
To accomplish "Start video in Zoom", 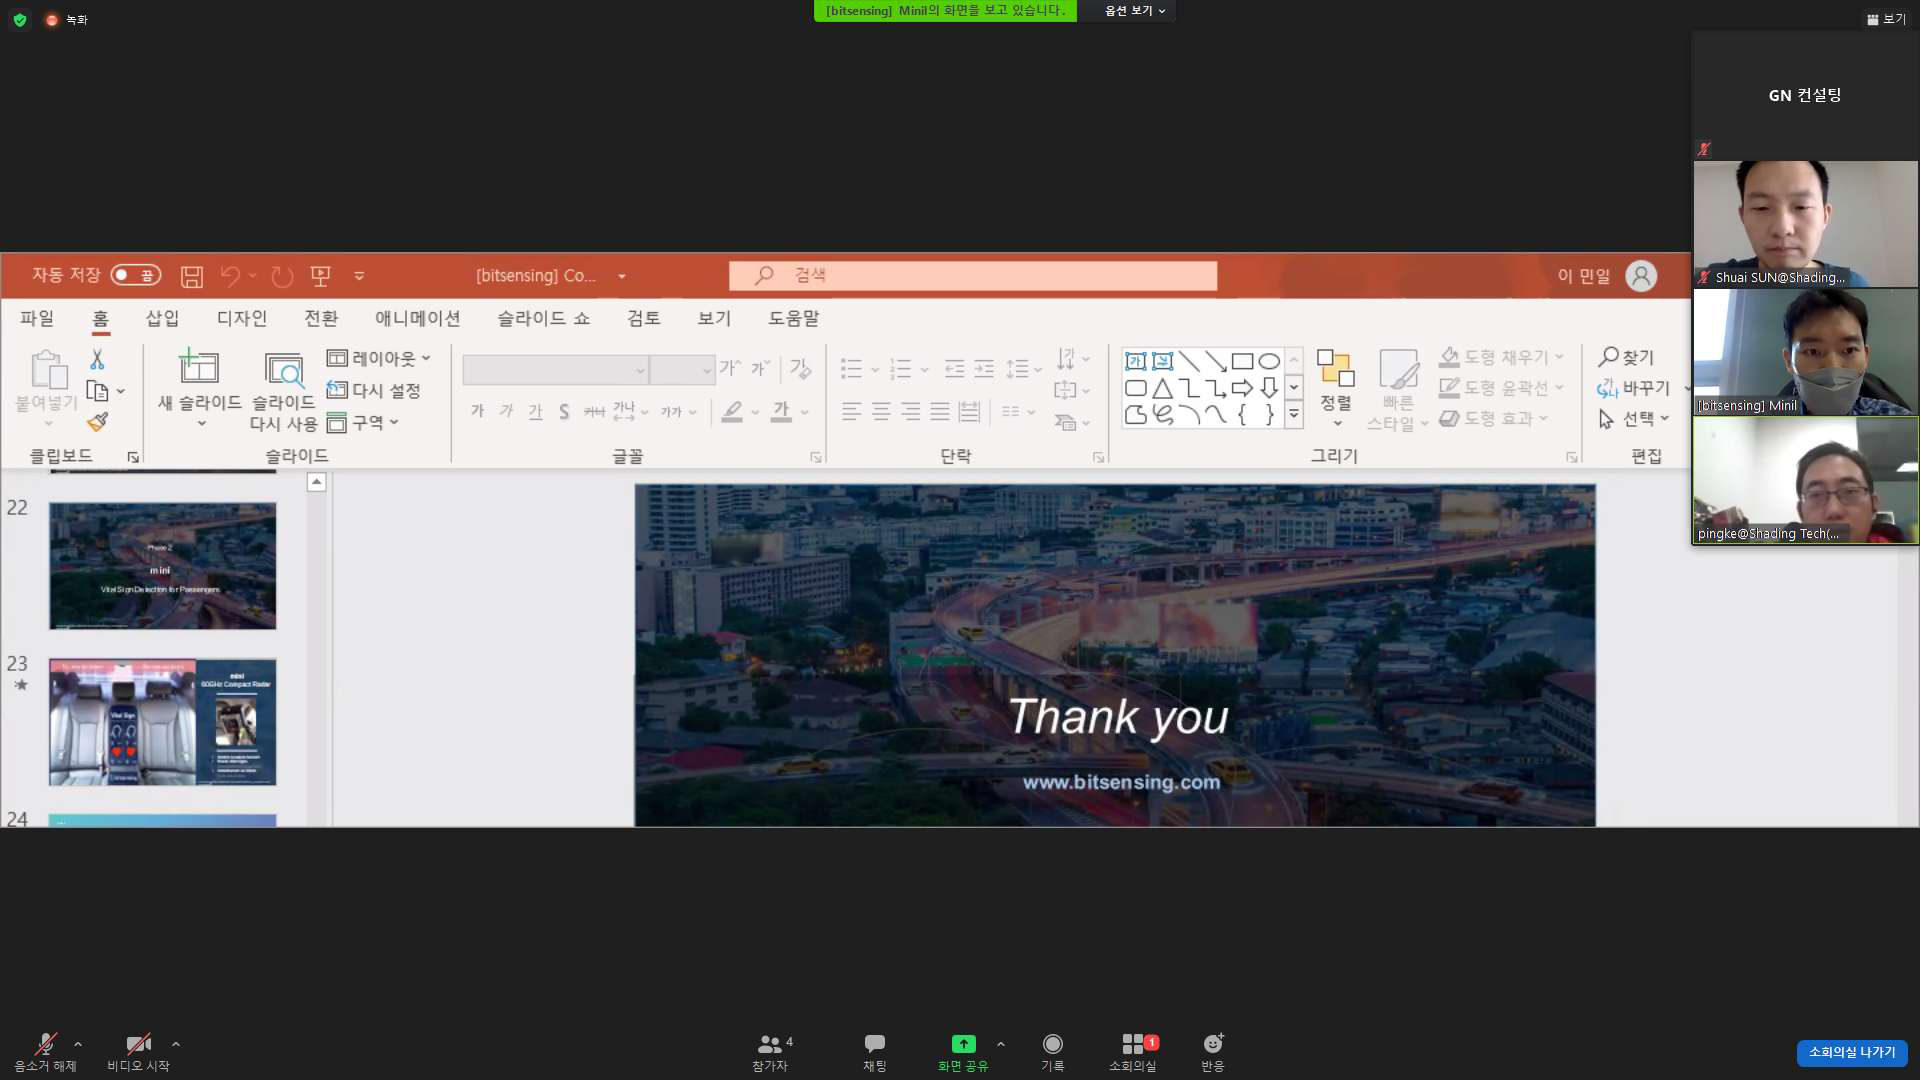I will click(138, 1053).
